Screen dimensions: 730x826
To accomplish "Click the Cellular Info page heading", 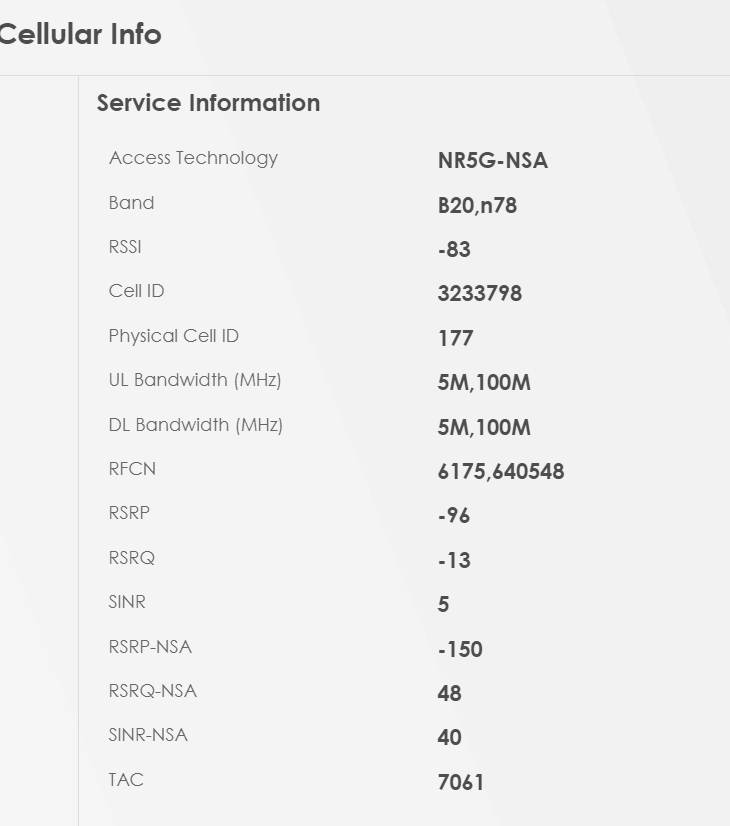I will [80, 35].
